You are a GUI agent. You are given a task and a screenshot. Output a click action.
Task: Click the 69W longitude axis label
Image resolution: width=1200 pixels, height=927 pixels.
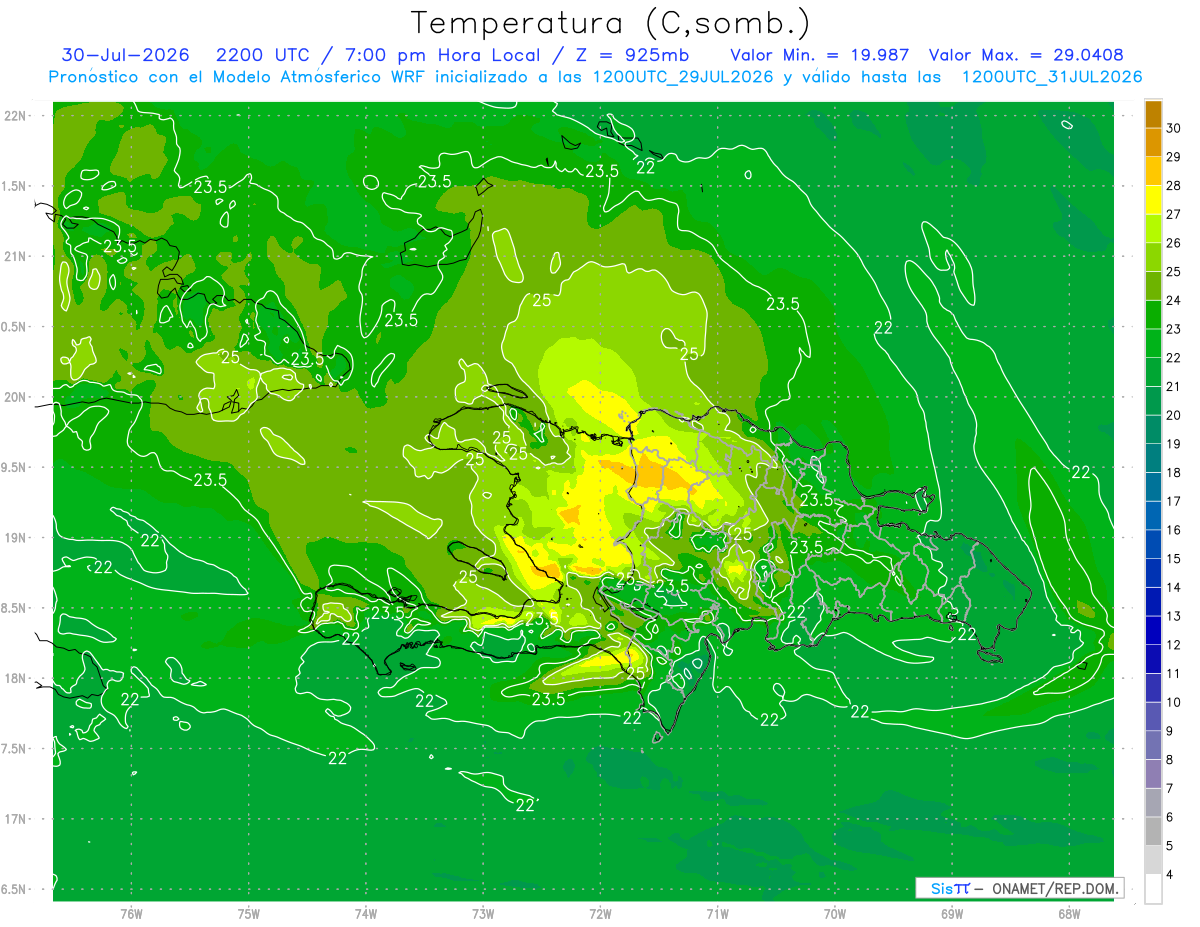coord(952,913)
